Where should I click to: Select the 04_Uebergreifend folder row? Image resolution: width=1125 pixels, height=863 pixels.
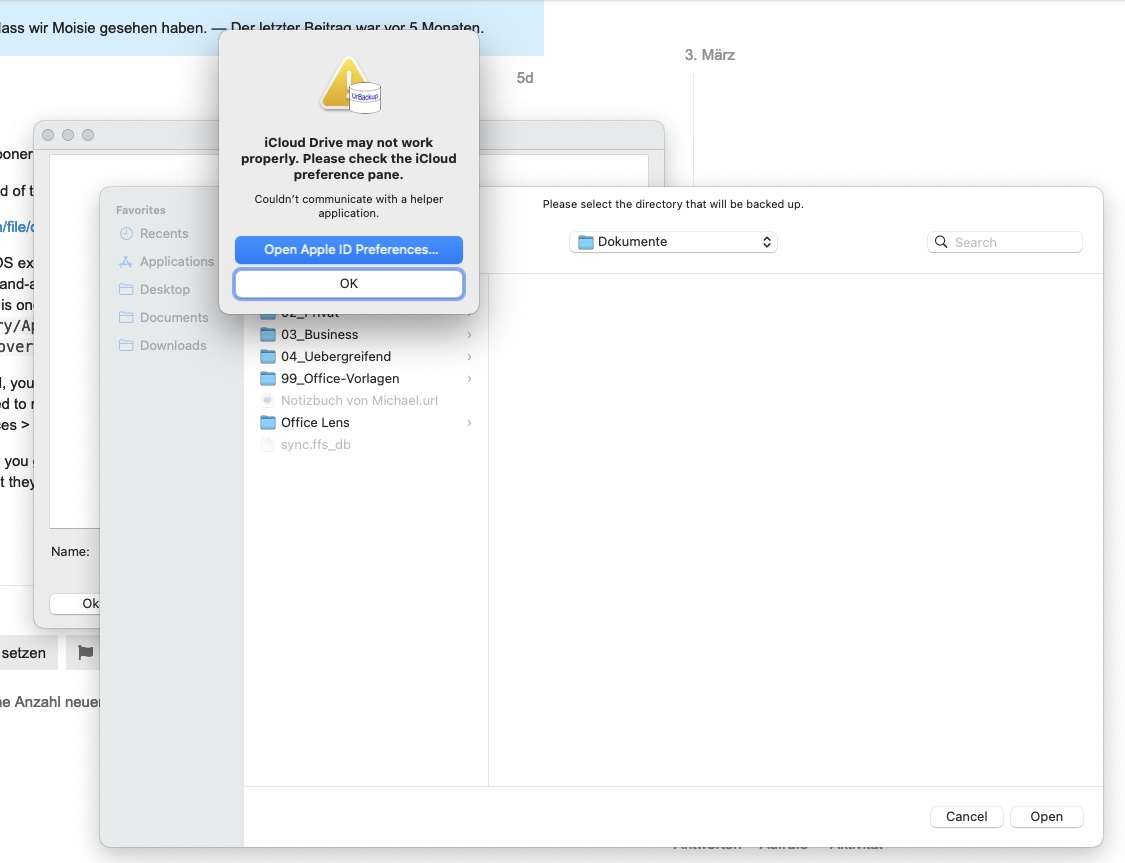coord(366,357)
